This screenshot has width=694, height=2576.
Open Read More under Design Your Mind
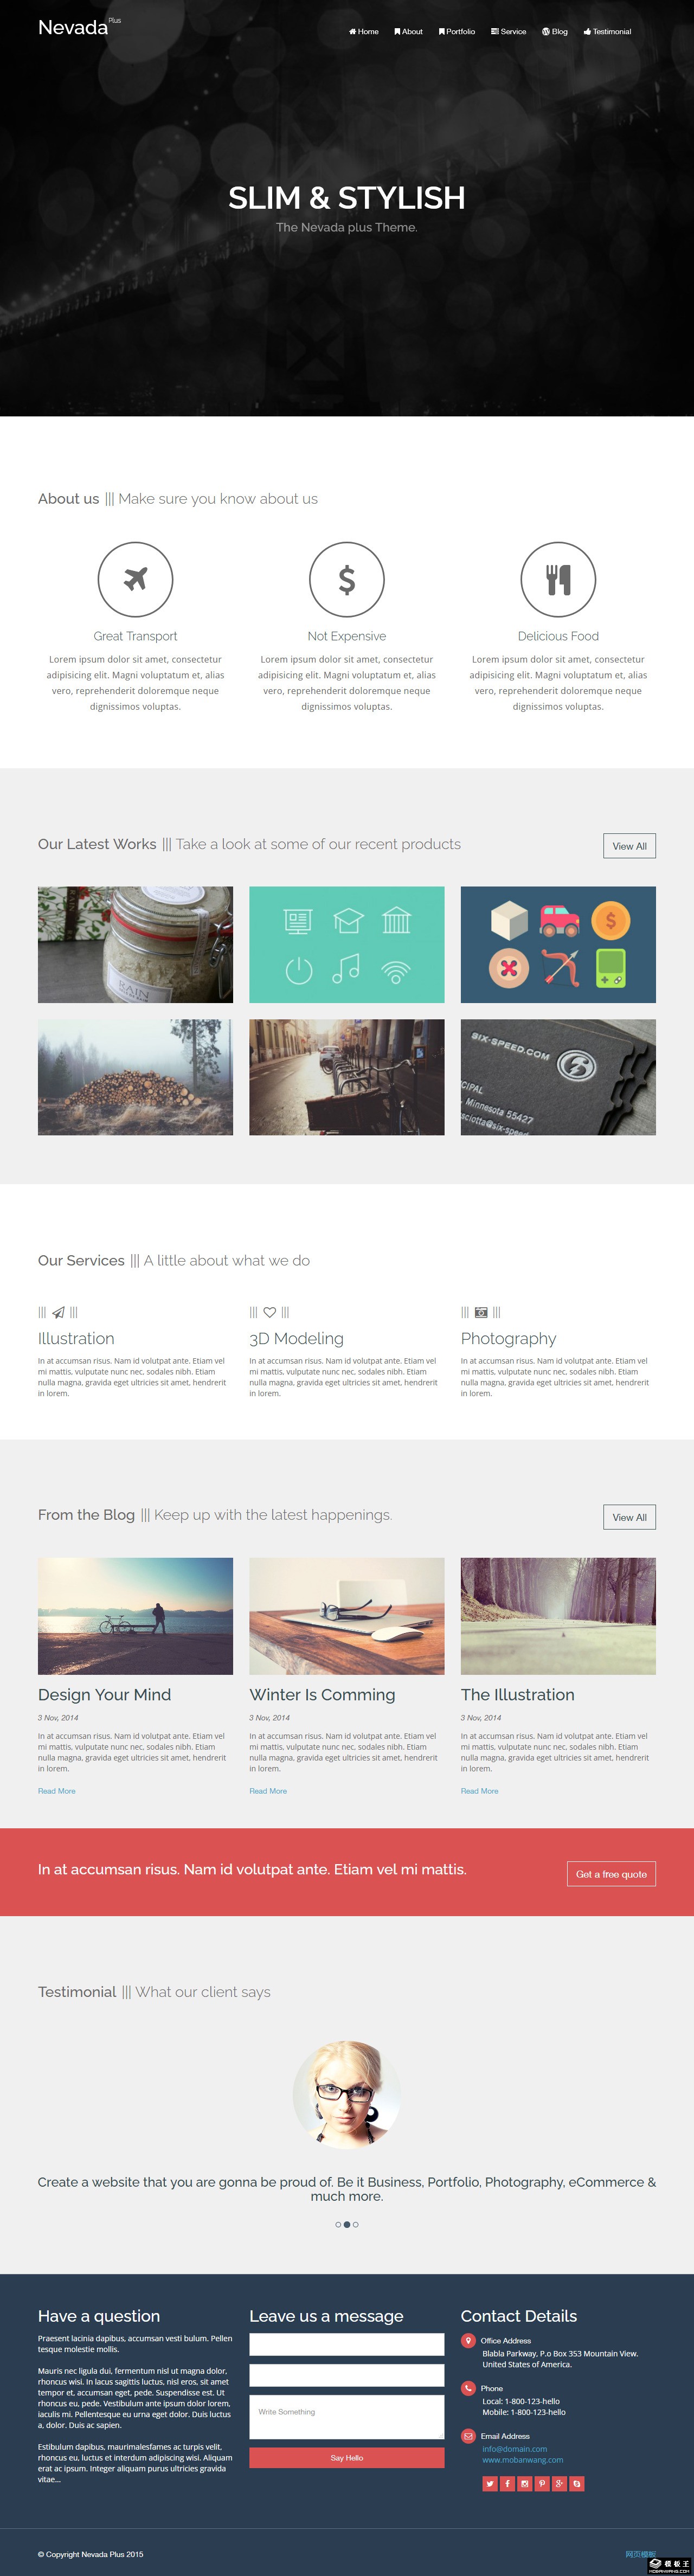(x=57, y=1790)
